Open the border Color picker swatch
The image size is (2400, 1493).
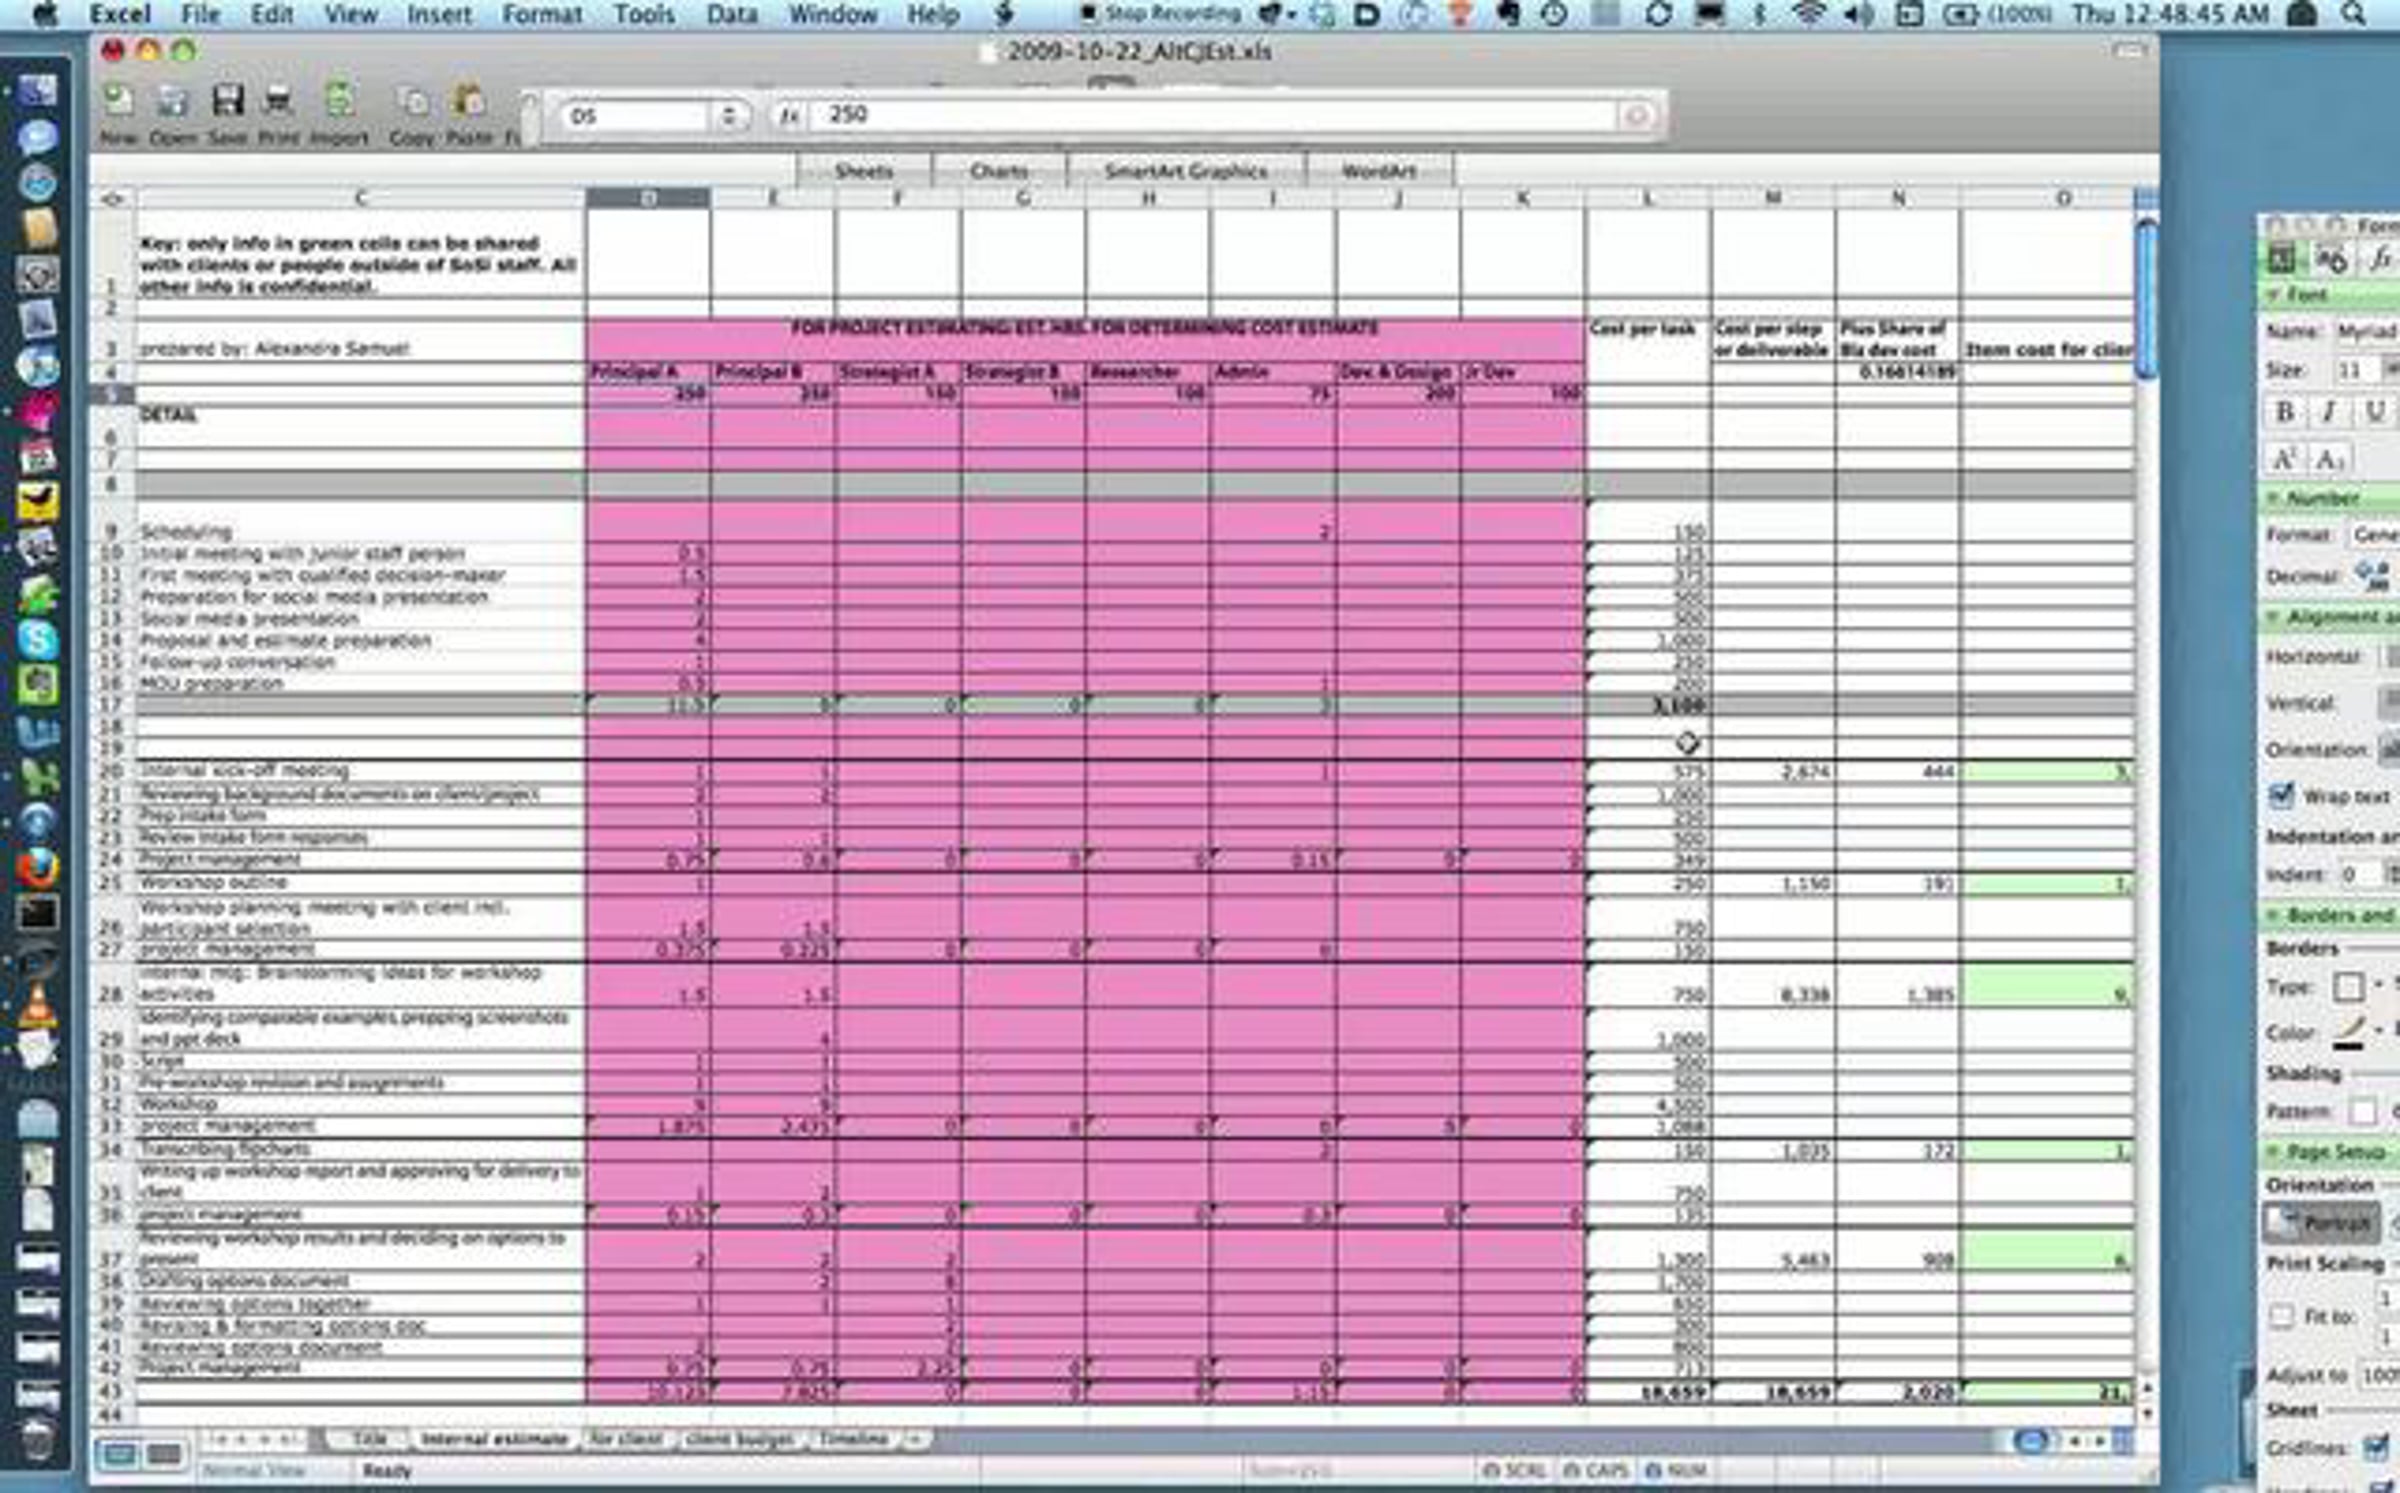pos(2350,1031)
